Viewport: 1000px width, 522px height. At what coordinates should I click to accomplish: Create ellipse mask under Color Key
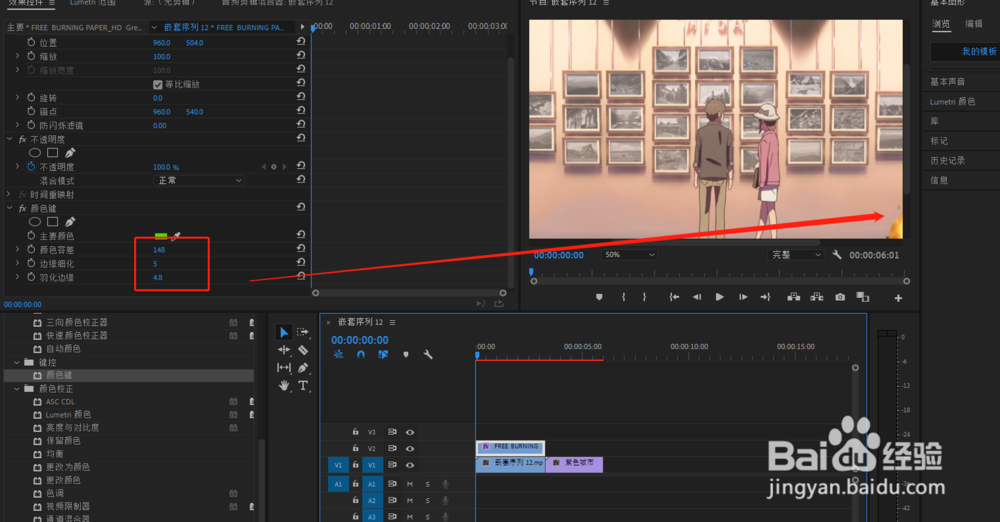[x=35, y=222]
